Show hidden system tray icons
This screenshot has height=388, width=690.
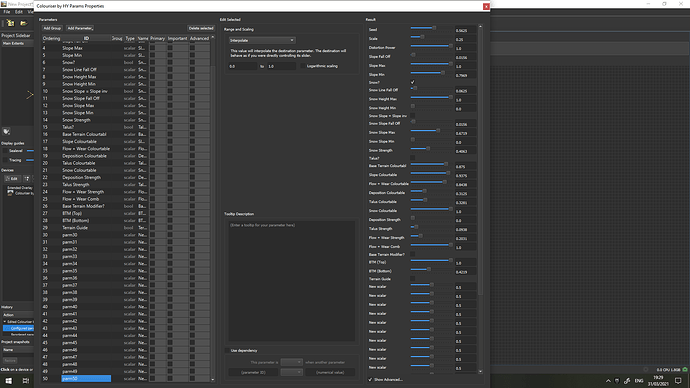608,381
